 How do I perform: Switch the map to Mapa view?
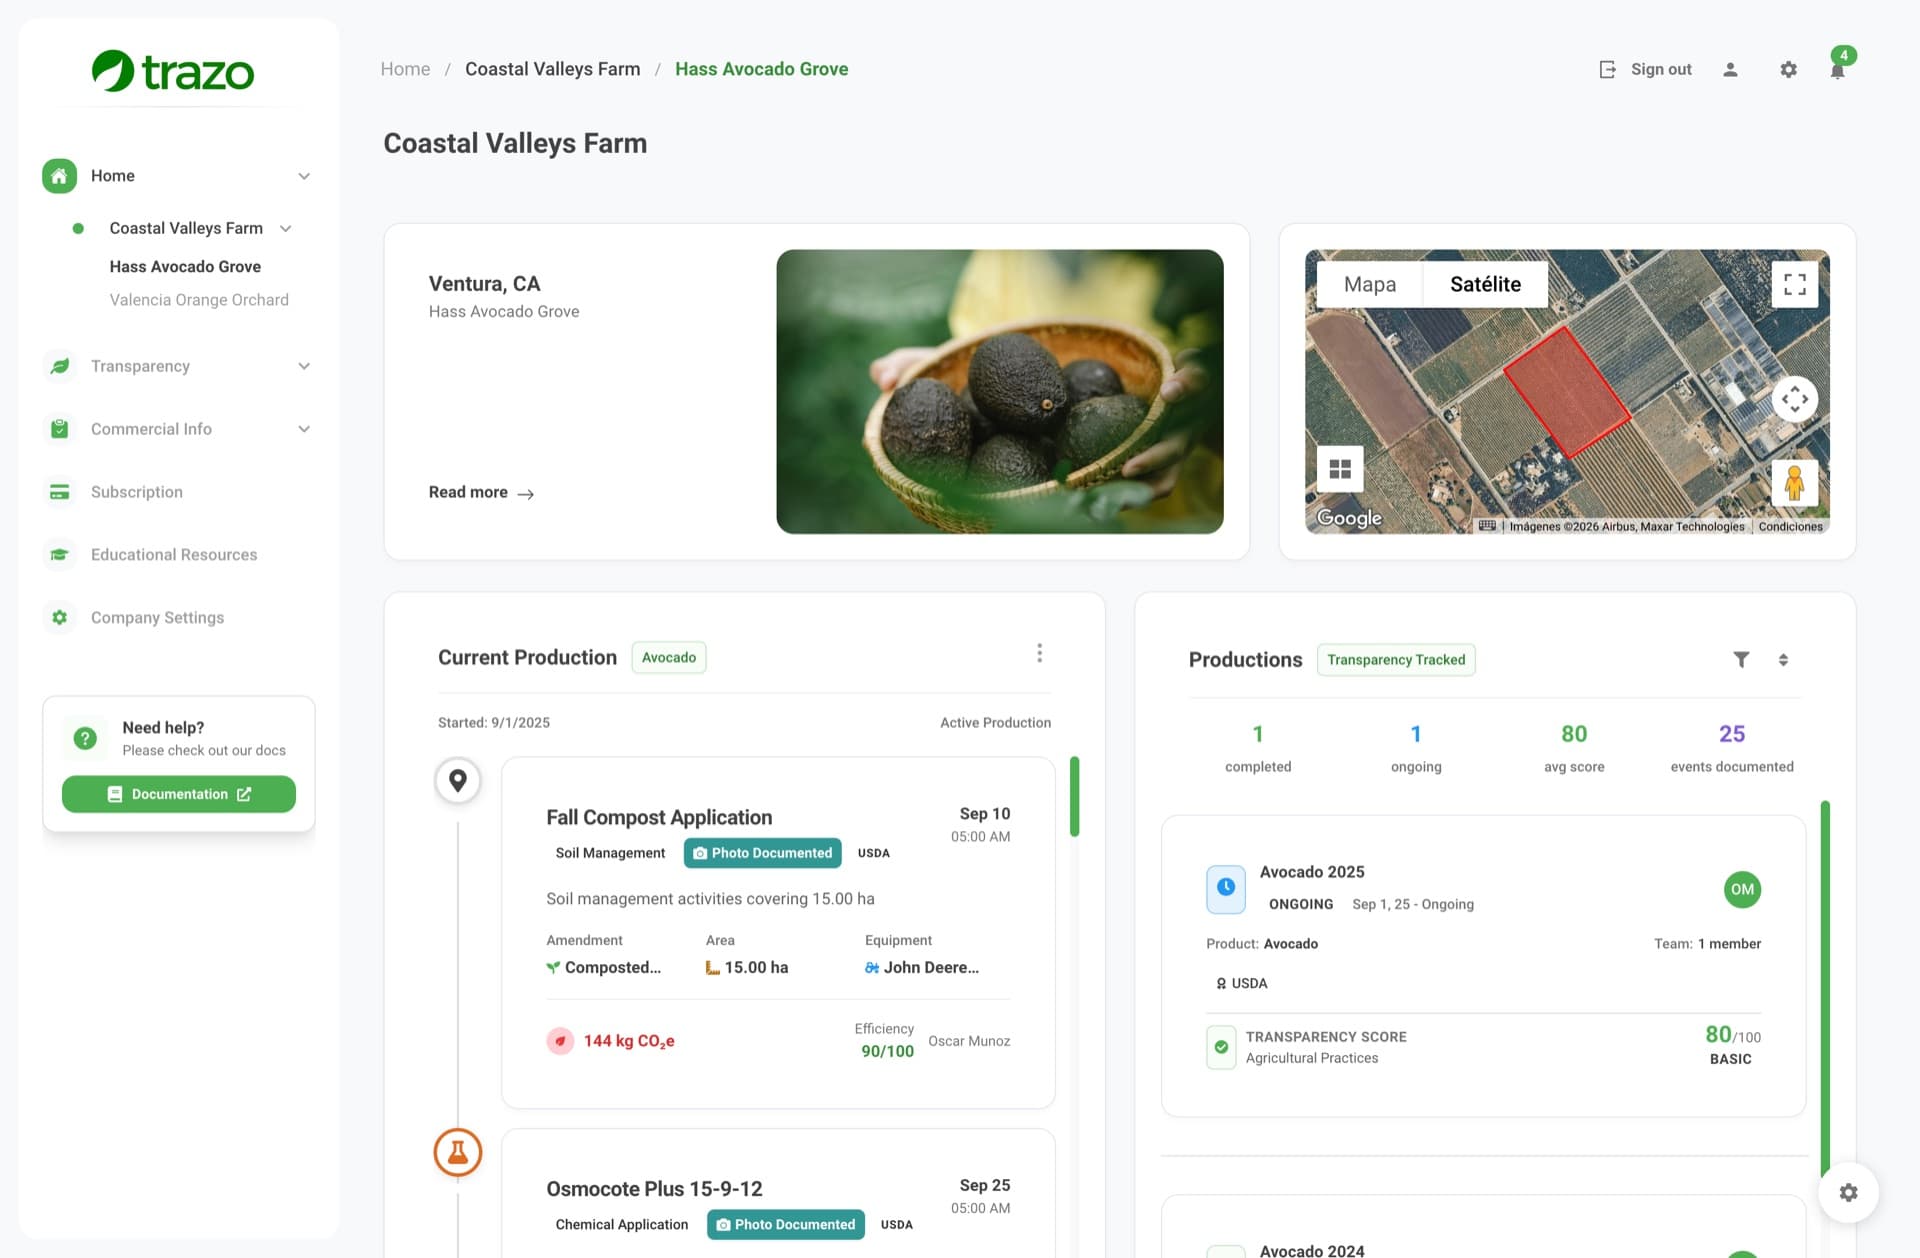(x=1368, y=284)
